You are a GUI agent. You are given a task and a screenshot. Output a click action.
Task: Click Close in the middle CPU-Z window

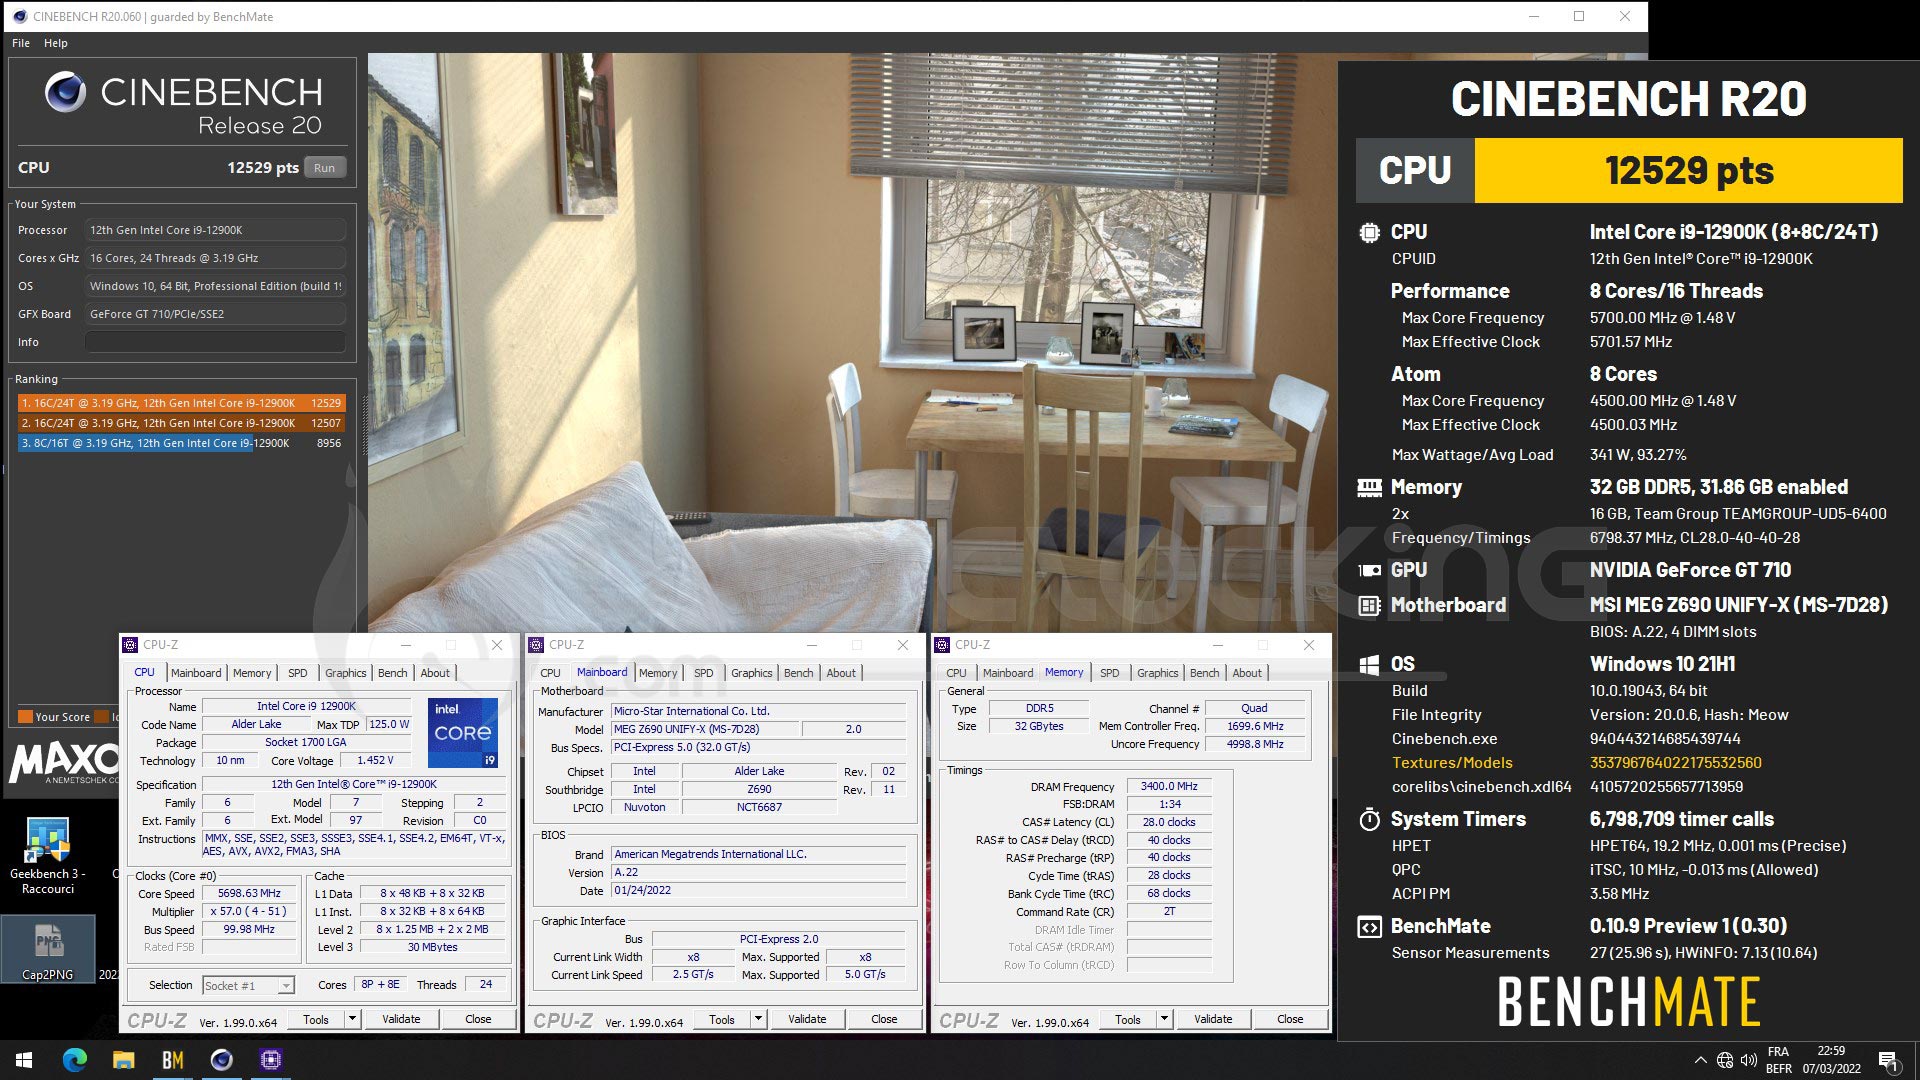coord(884,1020)
